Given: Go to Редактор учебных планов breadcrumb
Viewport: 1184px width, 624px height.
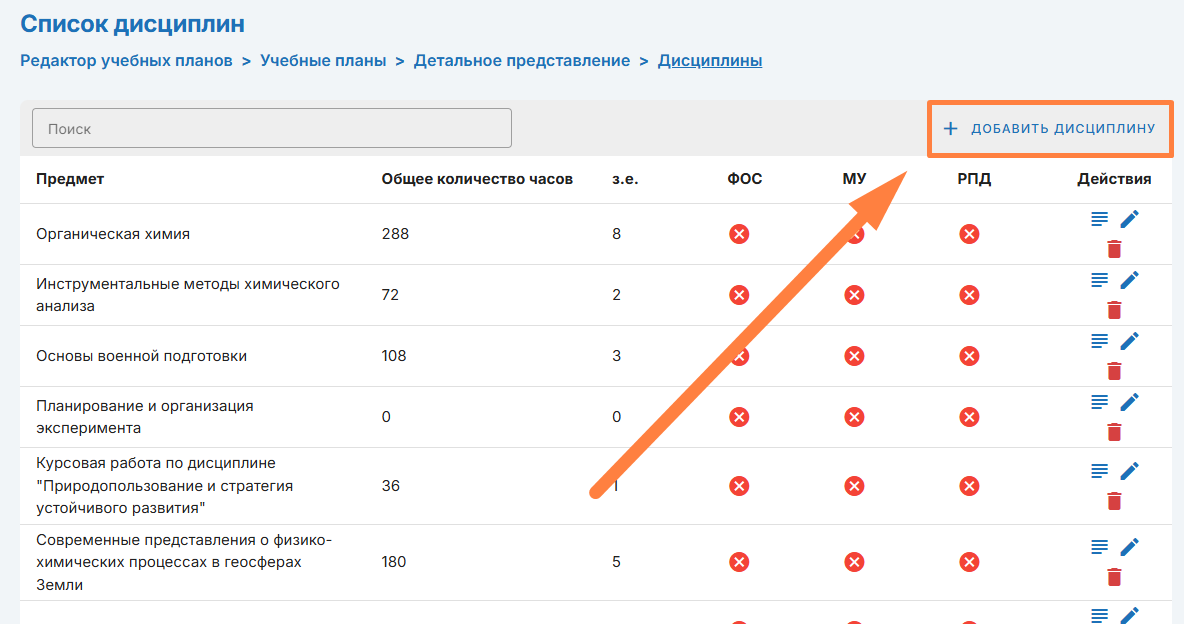Looking at the screenshot, I should tap(126, 61).
